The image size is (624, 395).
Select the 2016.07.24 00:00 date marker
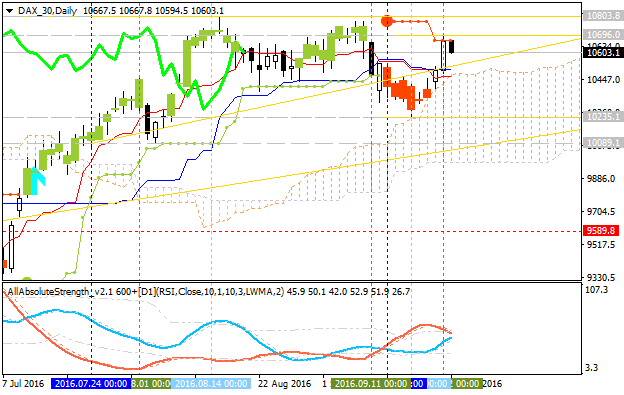pyautogui.click(x=91, y=384)
